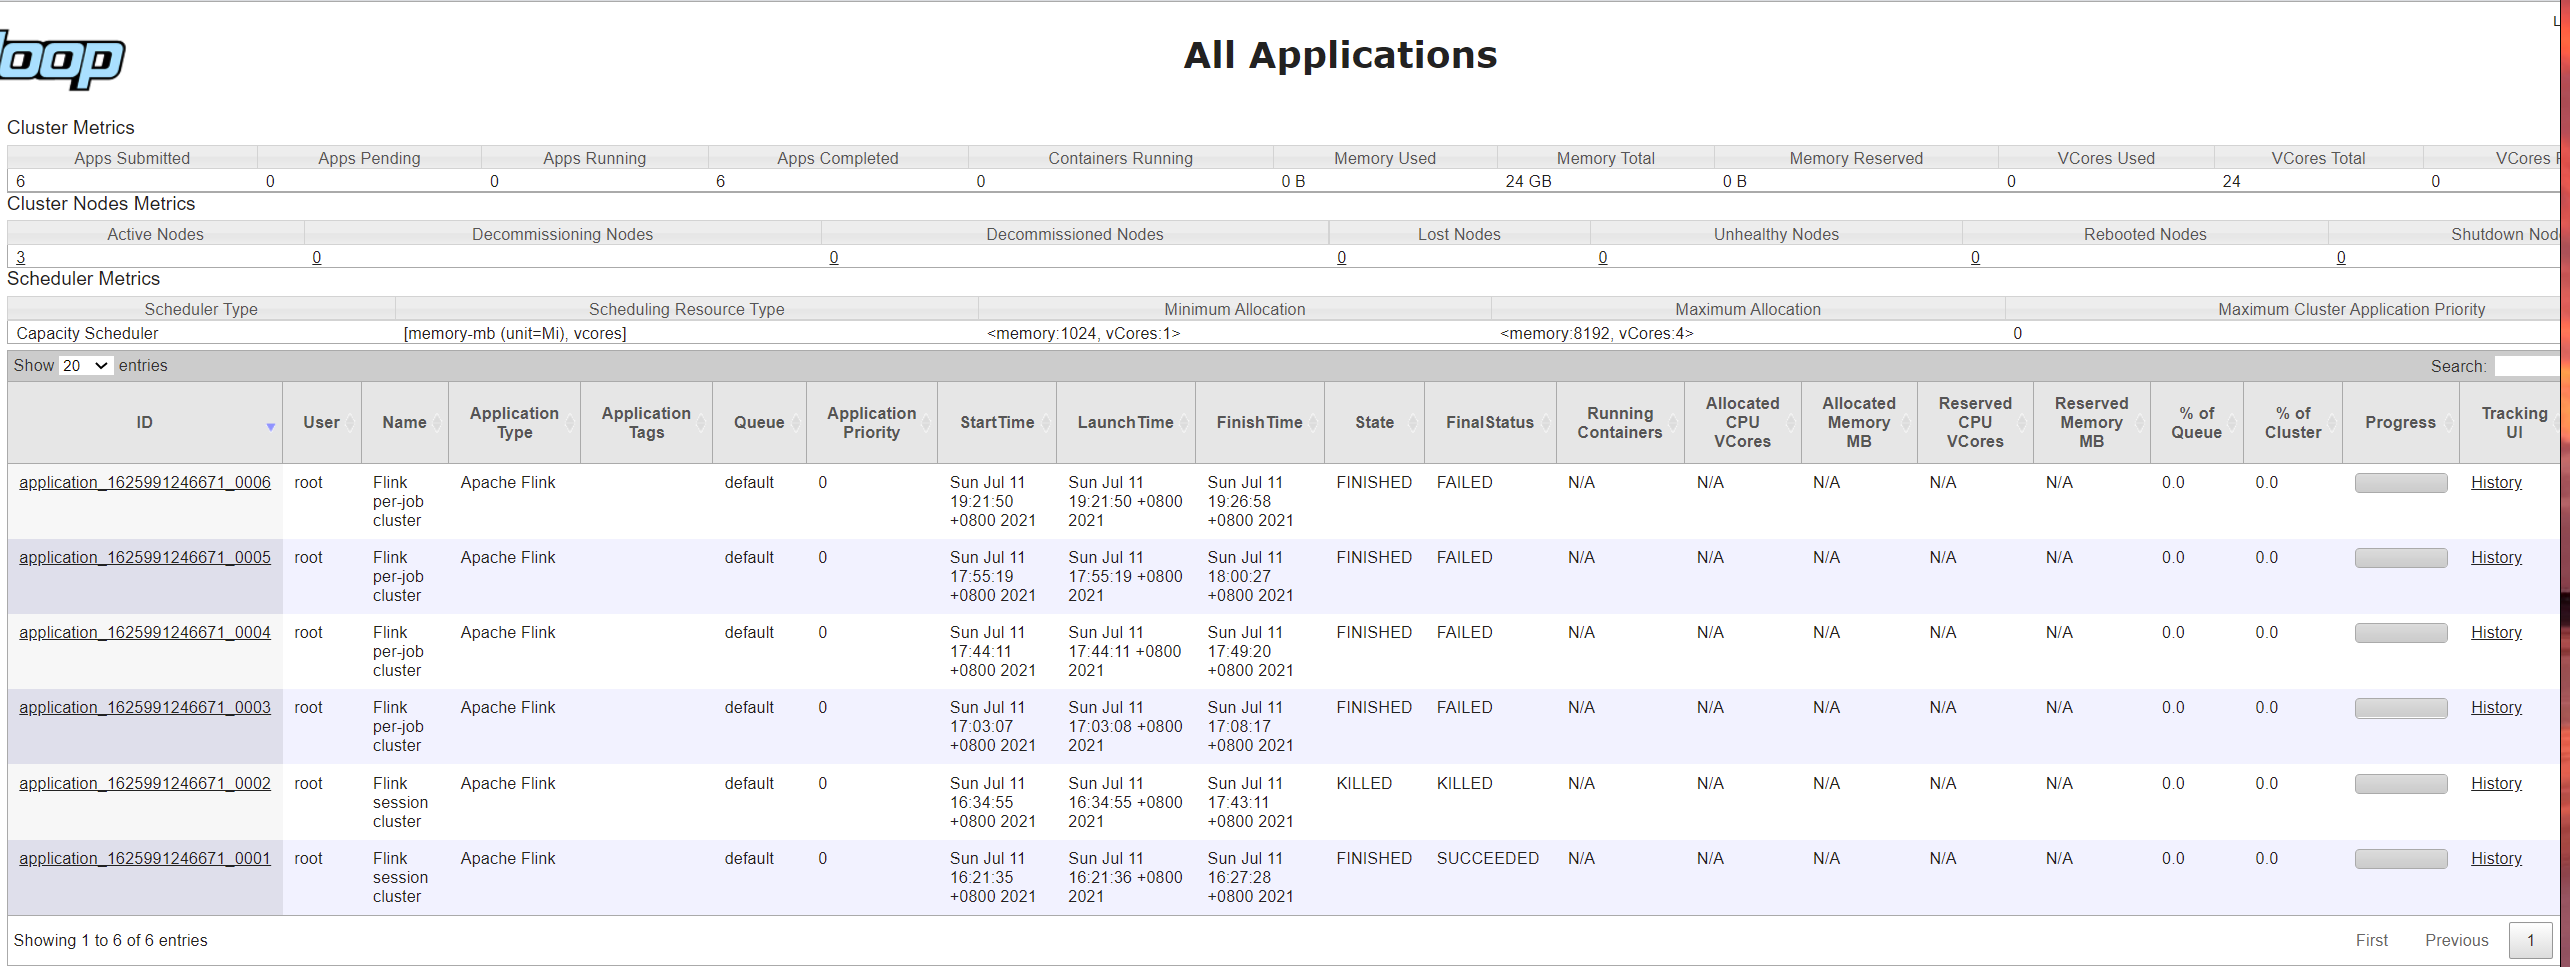Sort table by ID column
The image size is (2570, 967).
tap(145, 423)
